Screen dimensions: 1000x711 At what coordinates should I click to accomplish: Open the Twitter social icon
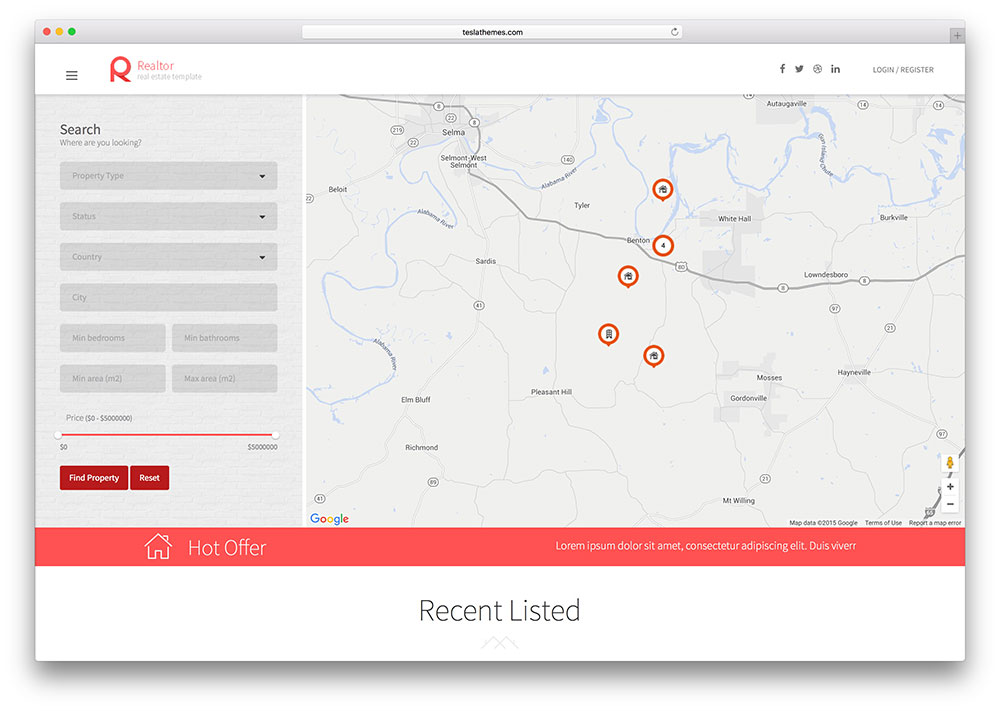coord(799,68)
